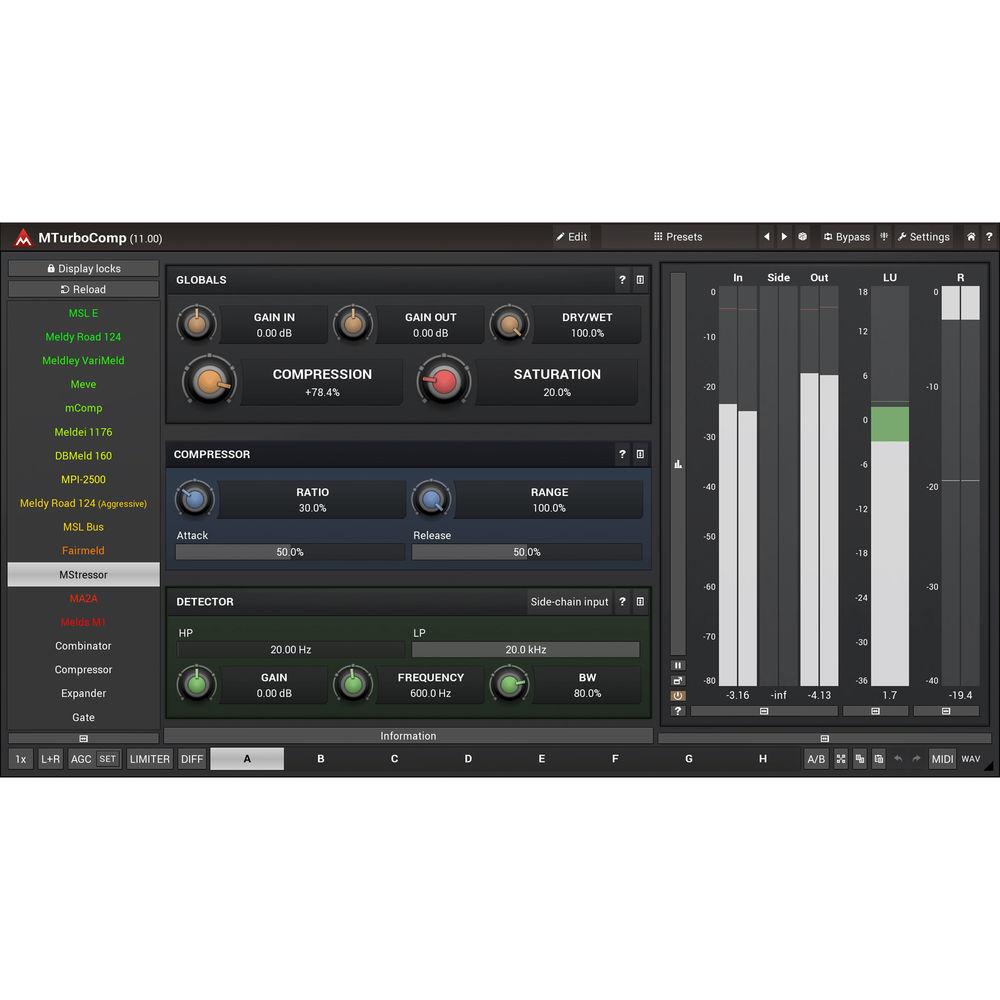Go to previous preset arrow
This screenshot has width=1000, height=1000.
(767, 237)
